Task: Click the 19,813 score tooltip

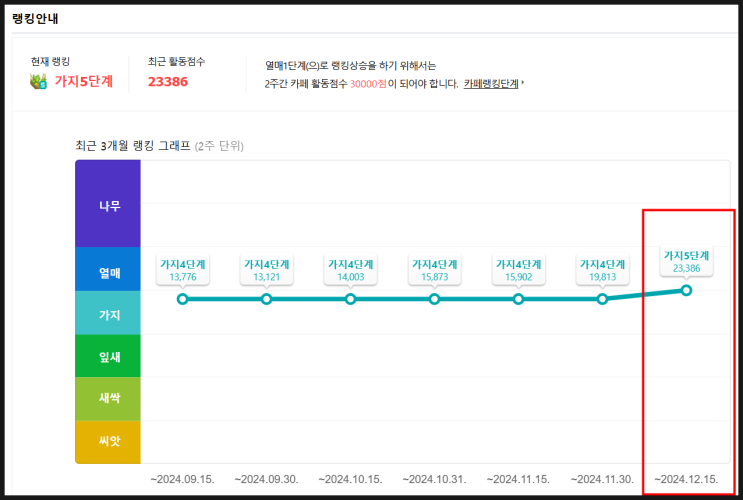Action: (x=602, y=270)
